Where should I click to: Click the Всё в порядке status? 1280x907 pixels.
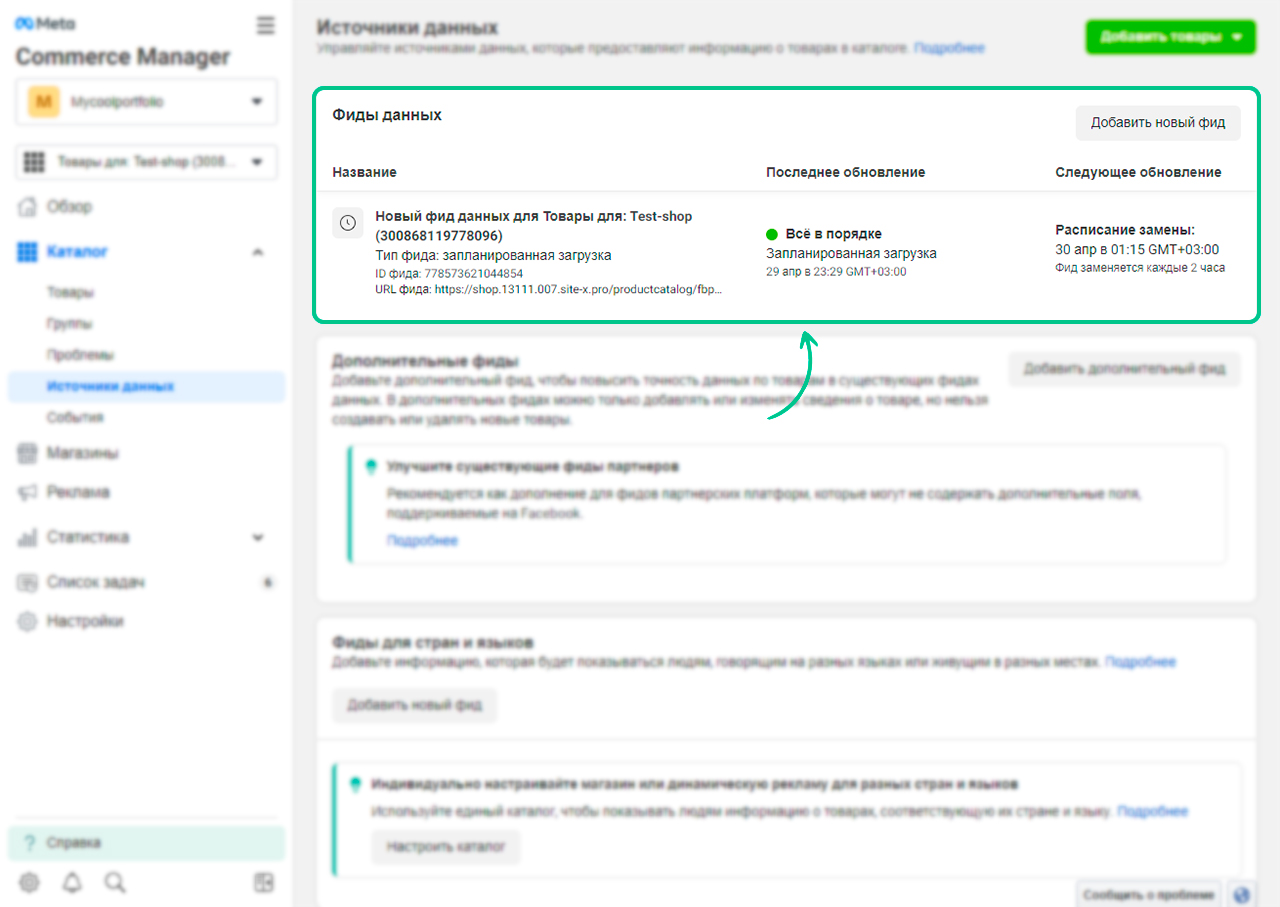[824, 234]
